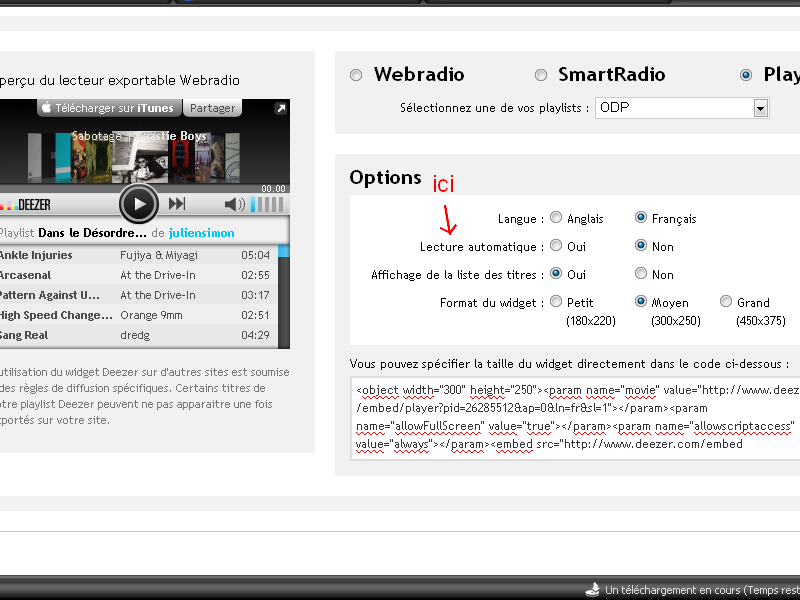Select the track Ankle Injuries
Screen dimensions: 800x600
[36, 255]
